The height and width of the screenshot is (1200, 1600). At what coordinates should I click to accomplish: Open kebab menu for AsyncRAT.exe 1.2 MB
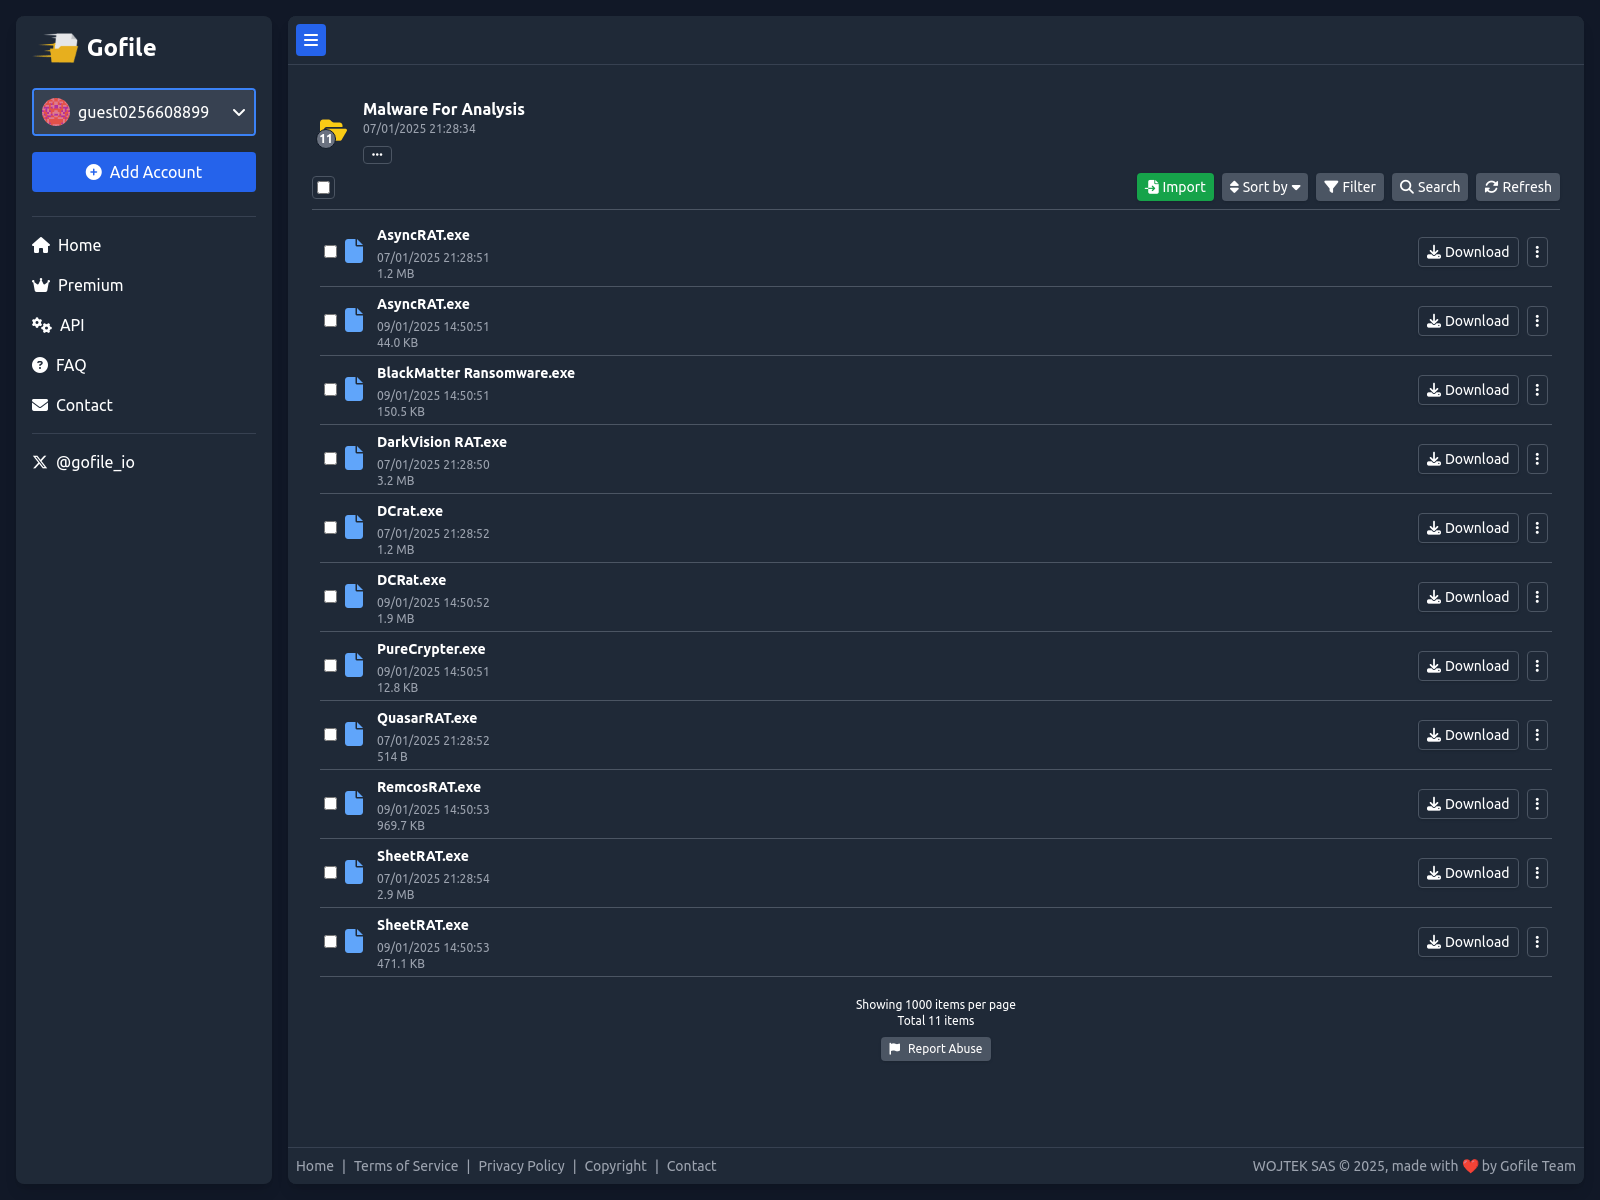tap(1537, 252)
